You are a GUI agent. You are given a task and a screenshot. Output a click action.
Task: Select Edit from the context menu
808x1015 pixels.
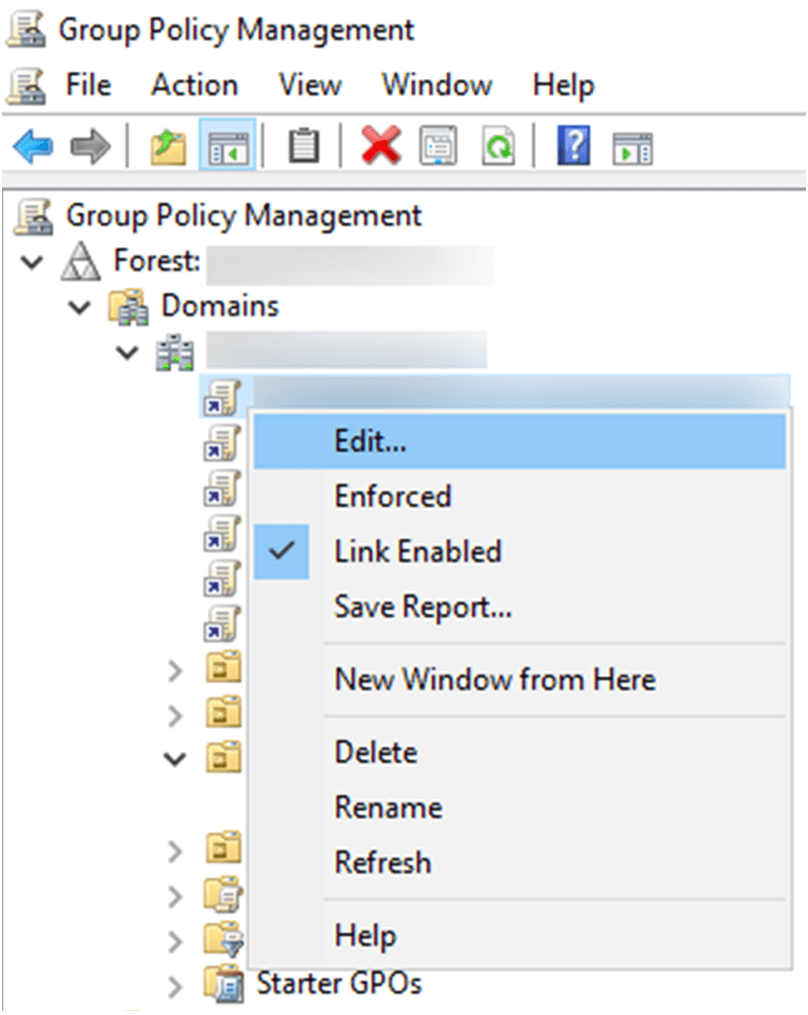[x=369, y=441]
